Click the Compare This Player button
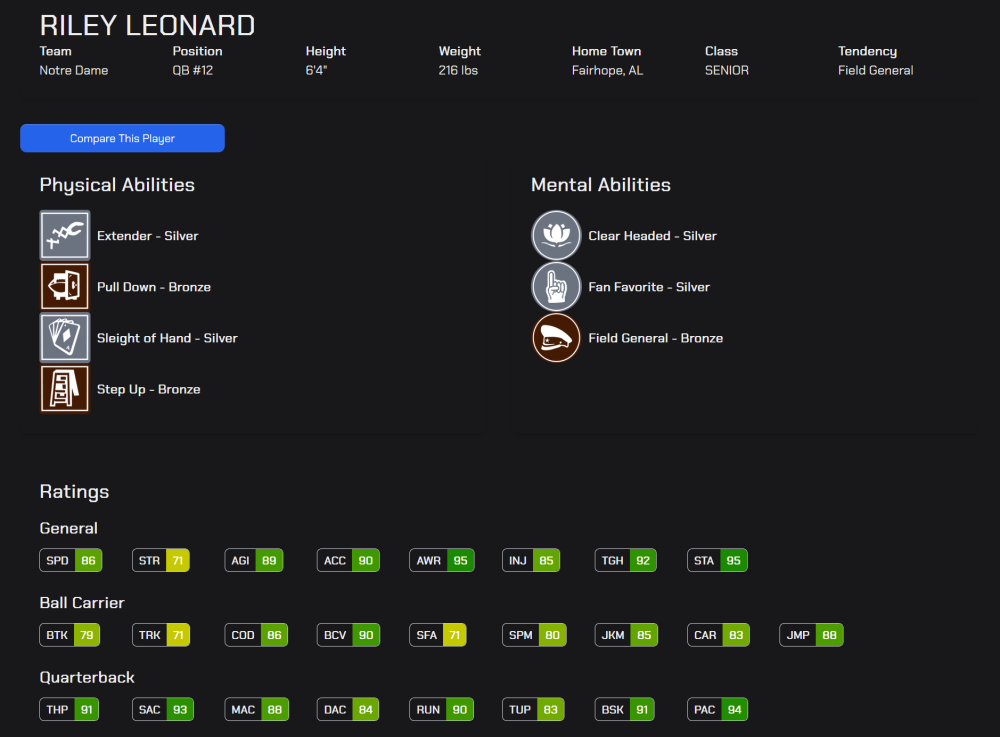The height and width of the screenshot is (737, 1000). pos(122,138)
